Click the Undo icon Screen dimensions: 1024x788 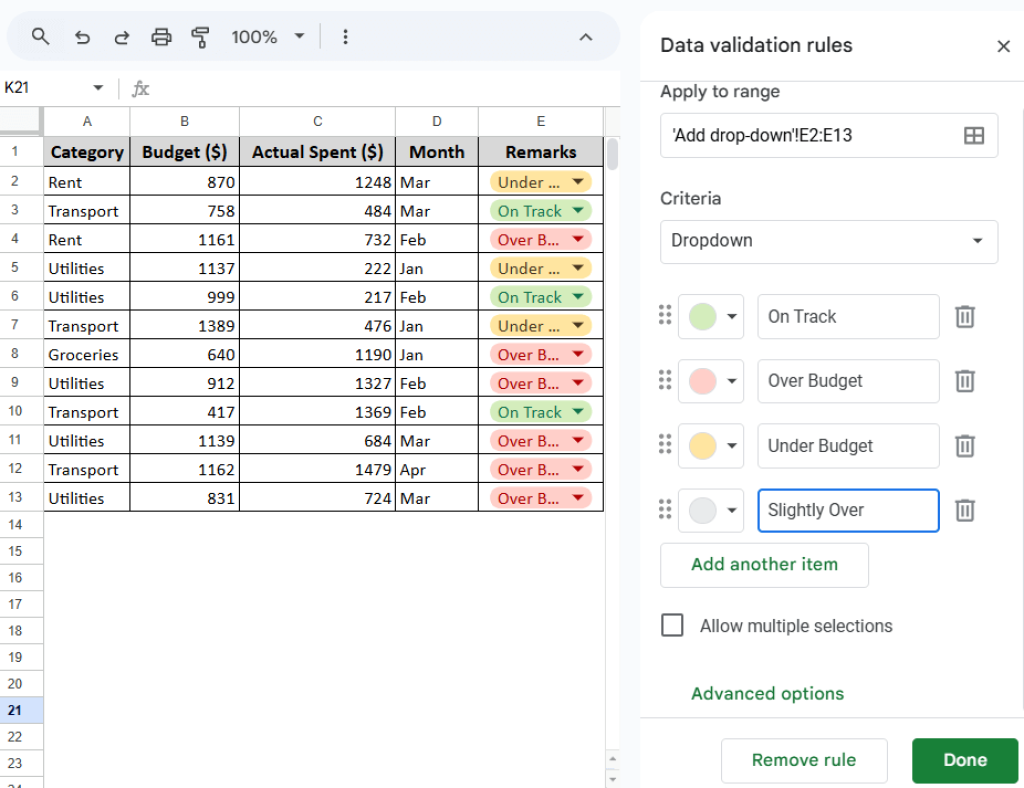pos(82,36)
